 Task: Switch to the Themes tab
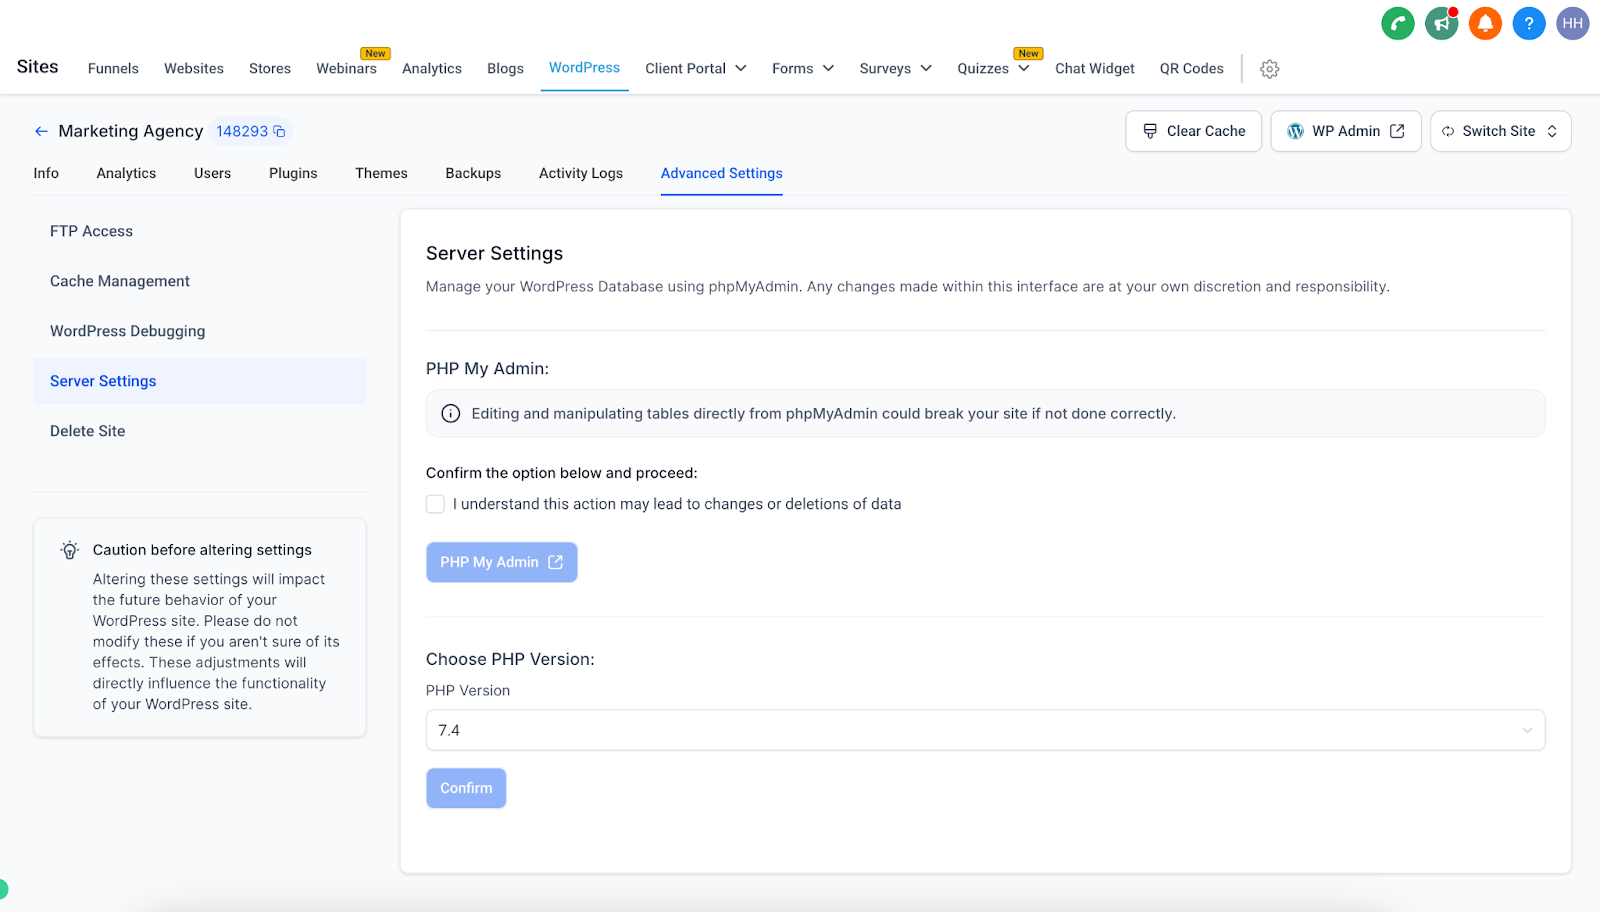[x=381, y=173]
